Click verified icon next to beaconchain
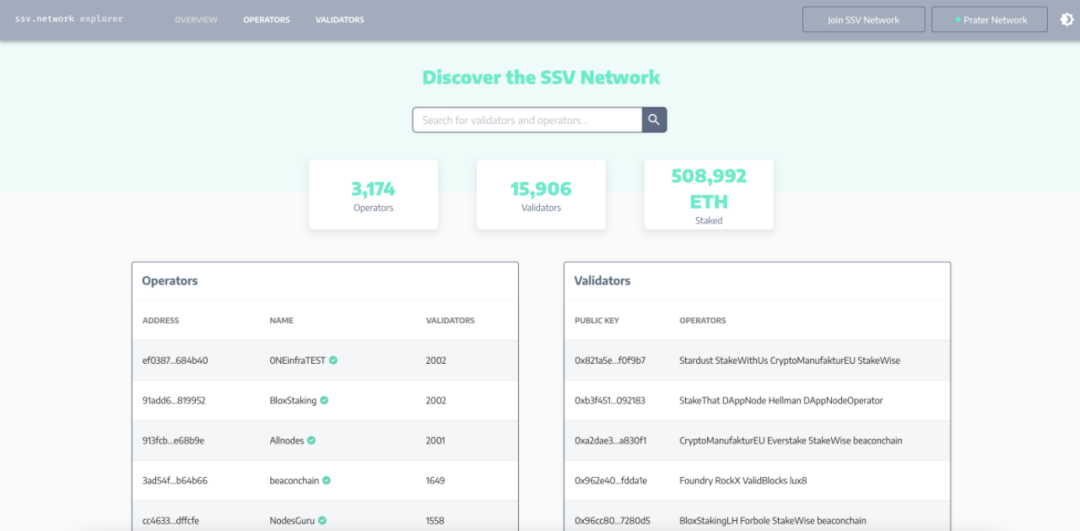The width and height of the screenshot is (1080, 531). tap(327, 480)
